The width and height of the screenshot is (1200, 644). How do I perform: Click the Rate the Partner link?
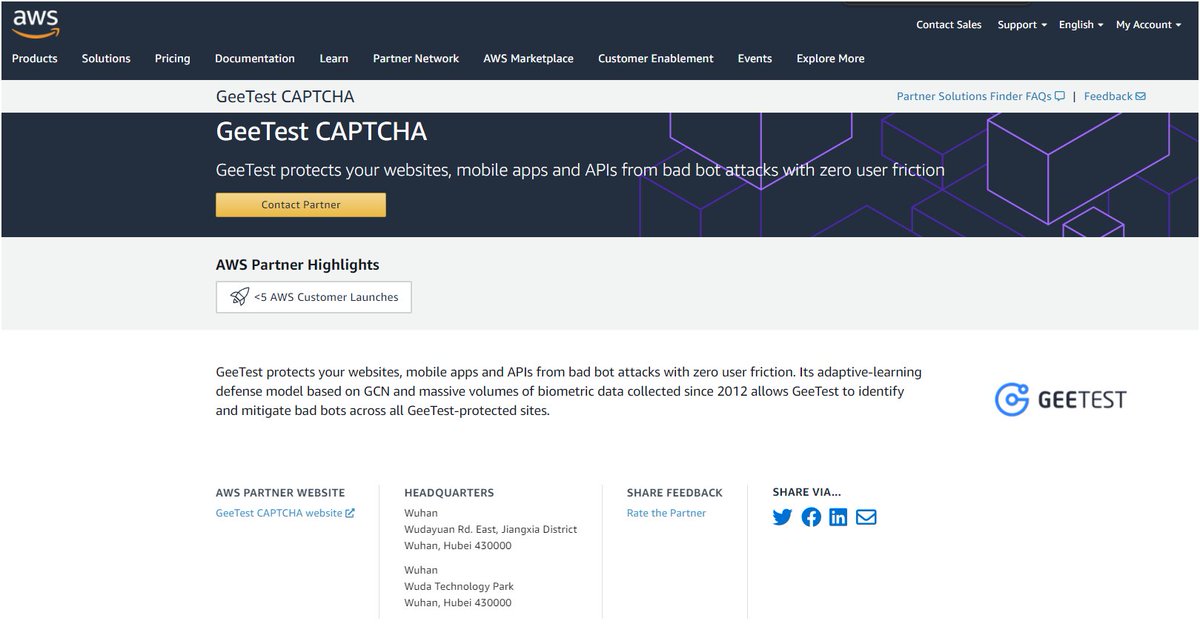pos(666,513)
